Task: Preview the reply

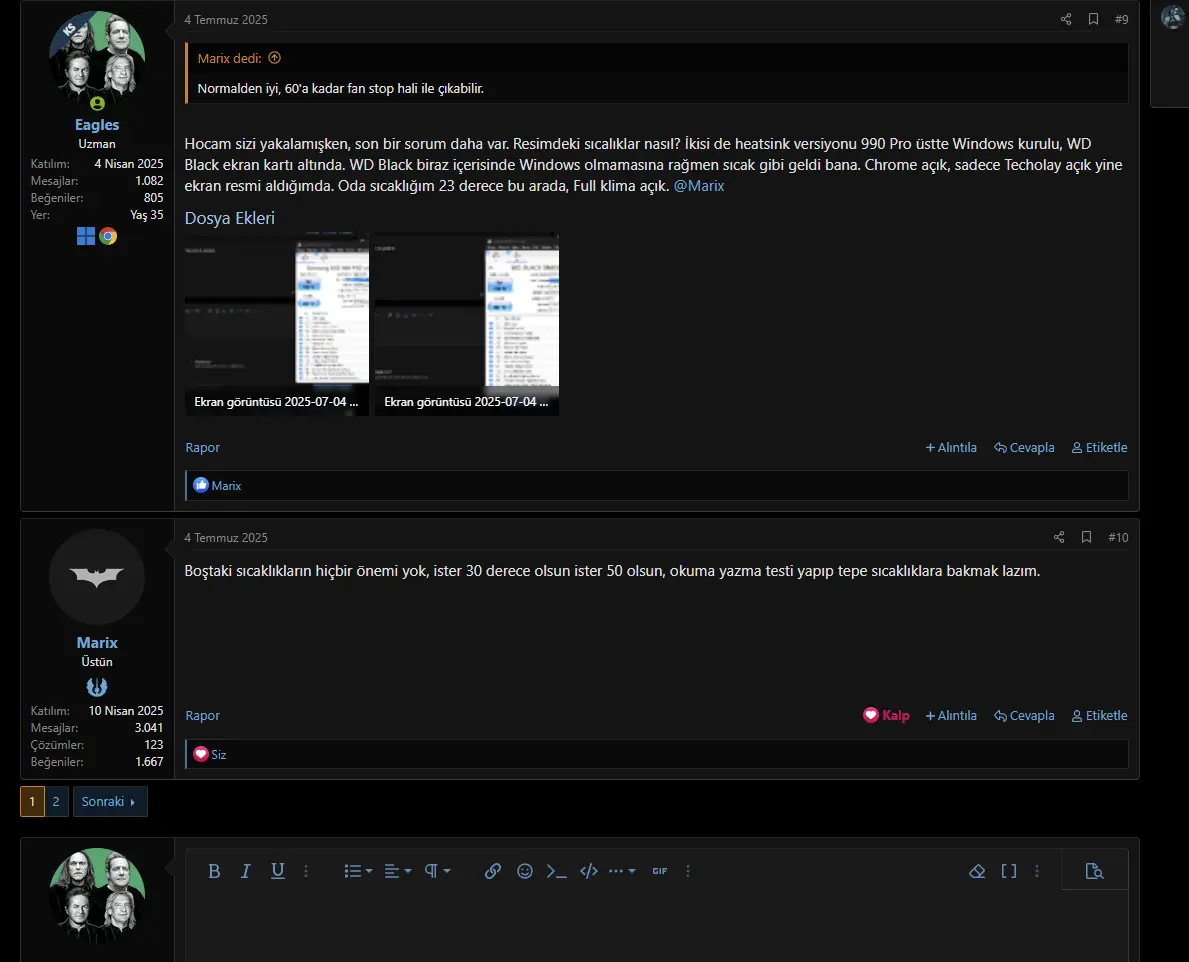Action: pyautogui.click(x=1094, y=871)
